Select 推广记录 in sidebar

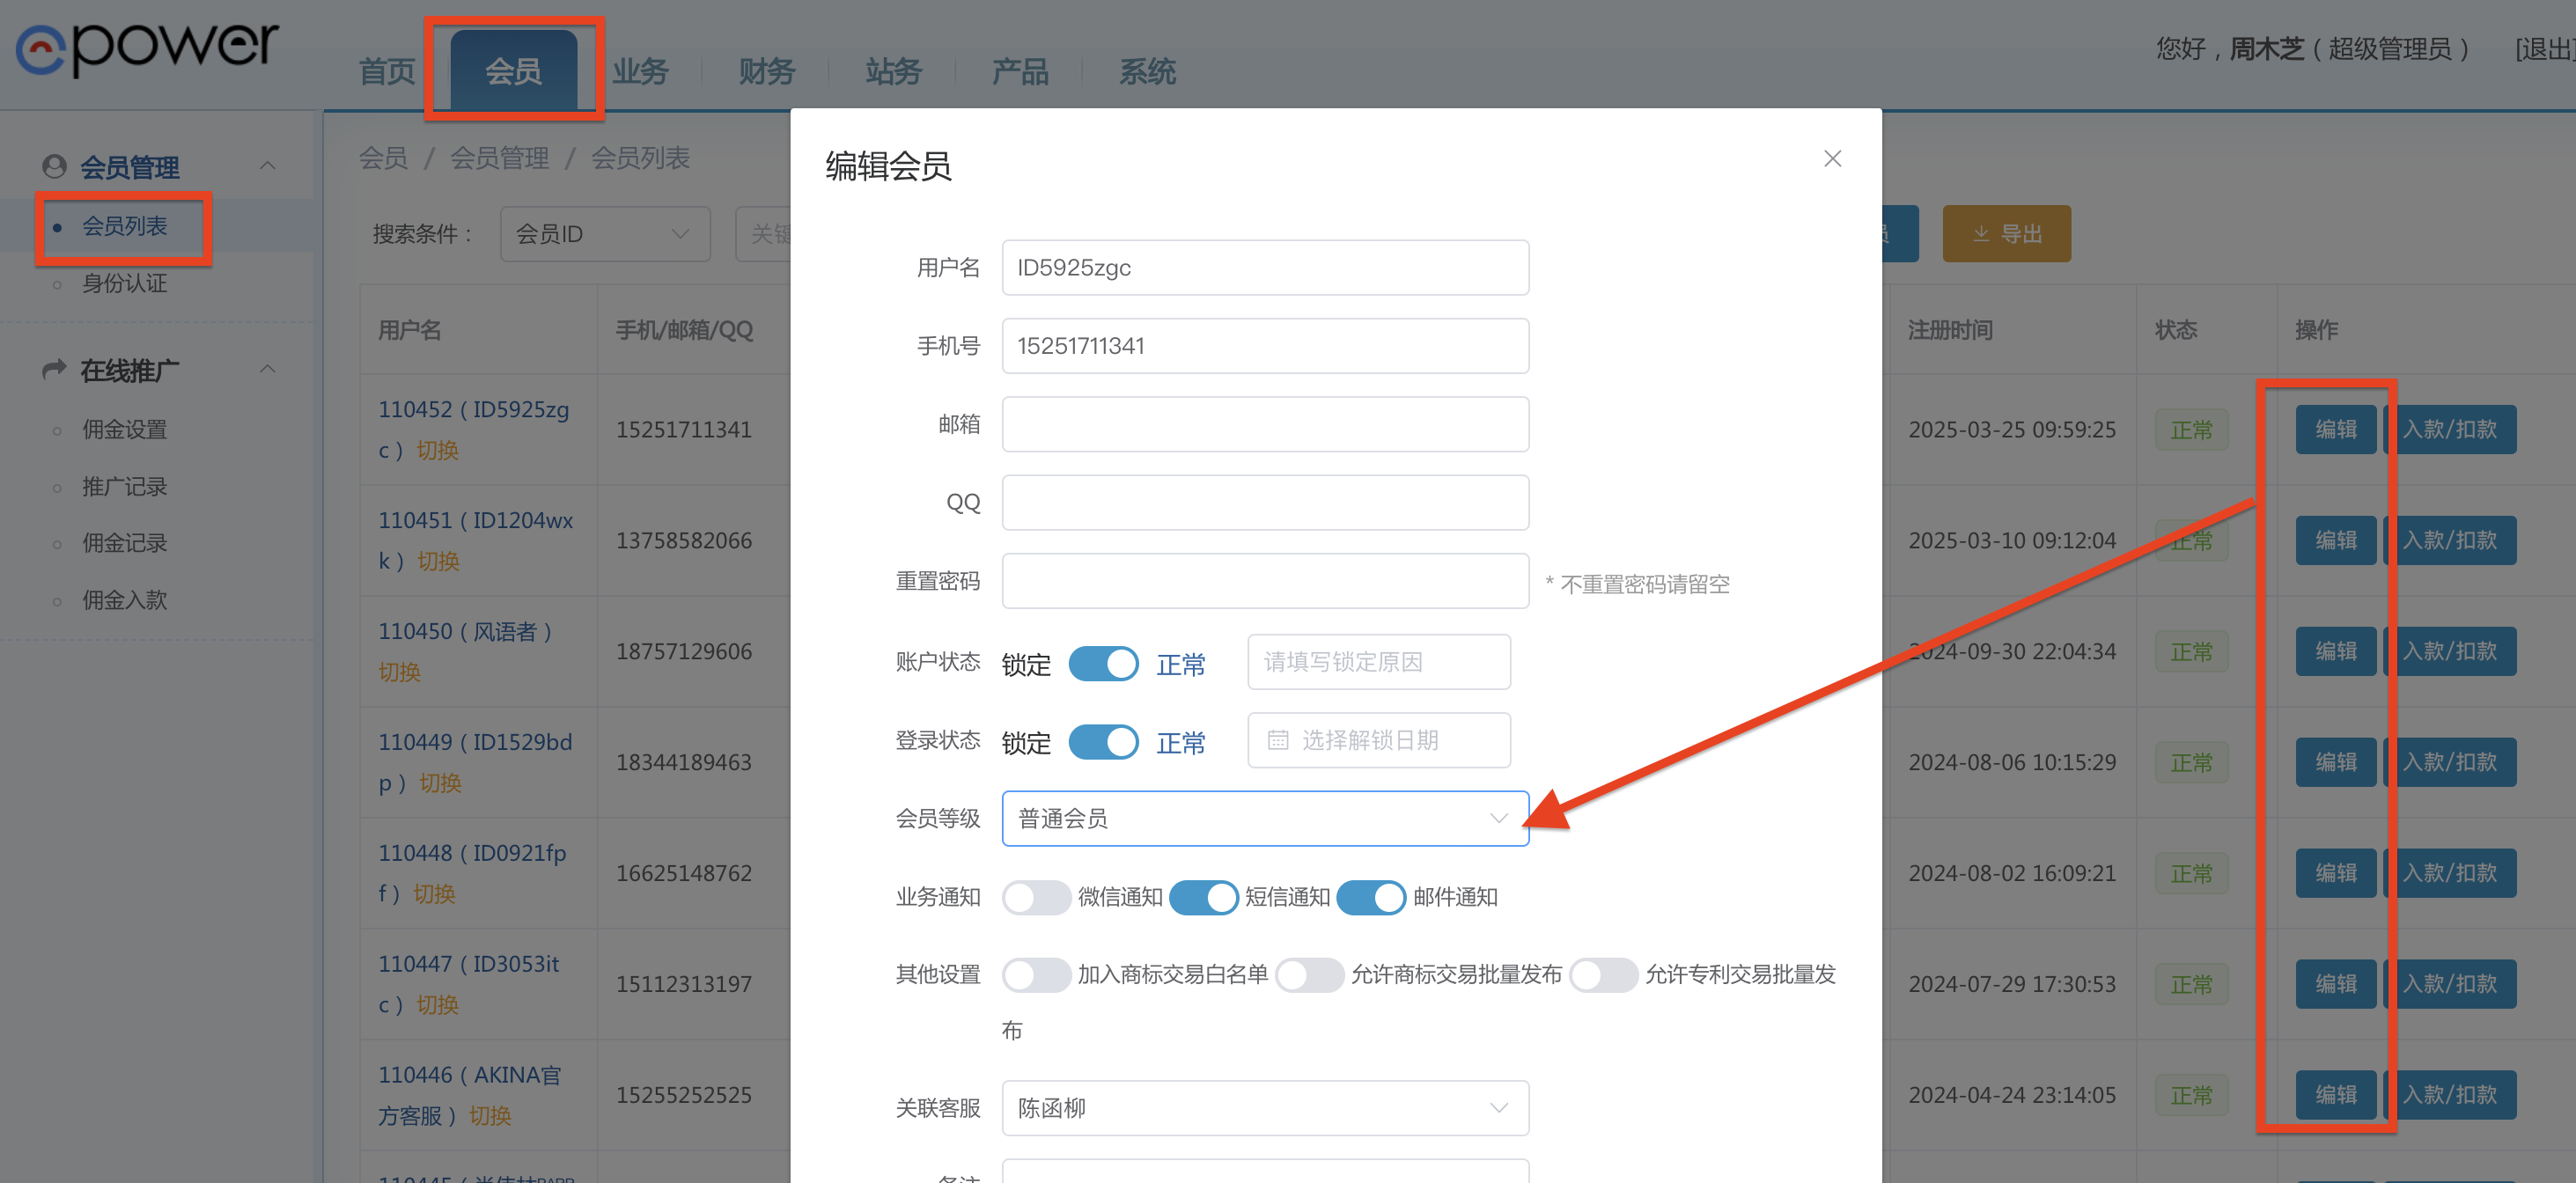tap(124, 486)
